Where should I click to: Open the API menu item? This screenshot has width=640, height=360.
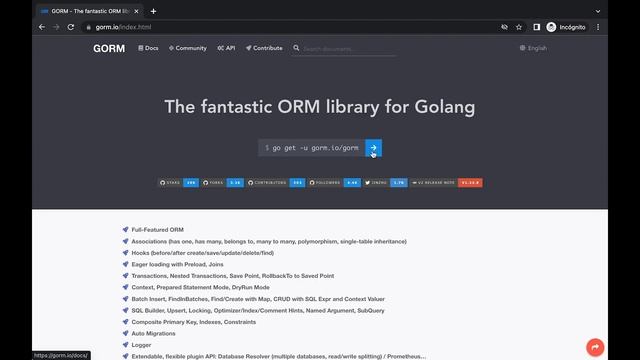226,48
